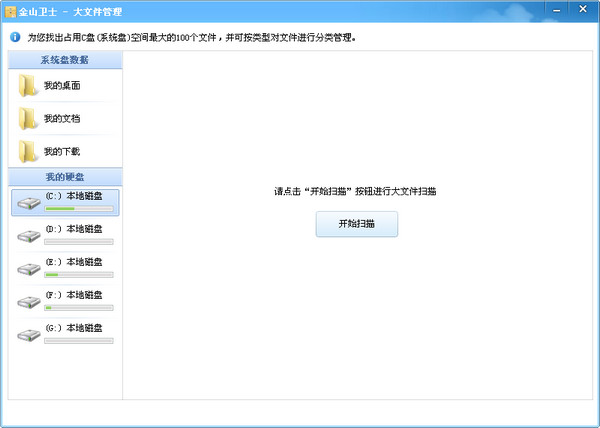Choose (E:) 本地磁盘 entry text
600x428 pixels.
[x=74, y=262]
